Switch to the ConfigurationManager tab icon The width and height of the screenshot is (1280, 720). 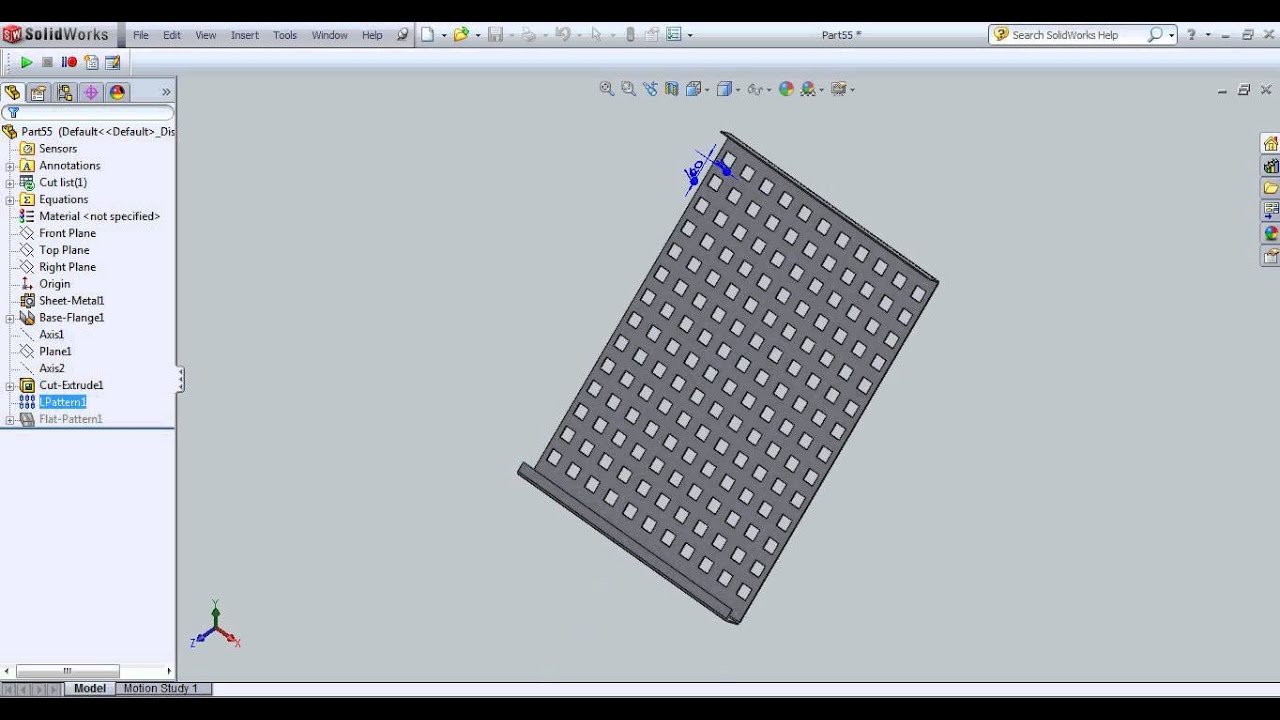65,92
